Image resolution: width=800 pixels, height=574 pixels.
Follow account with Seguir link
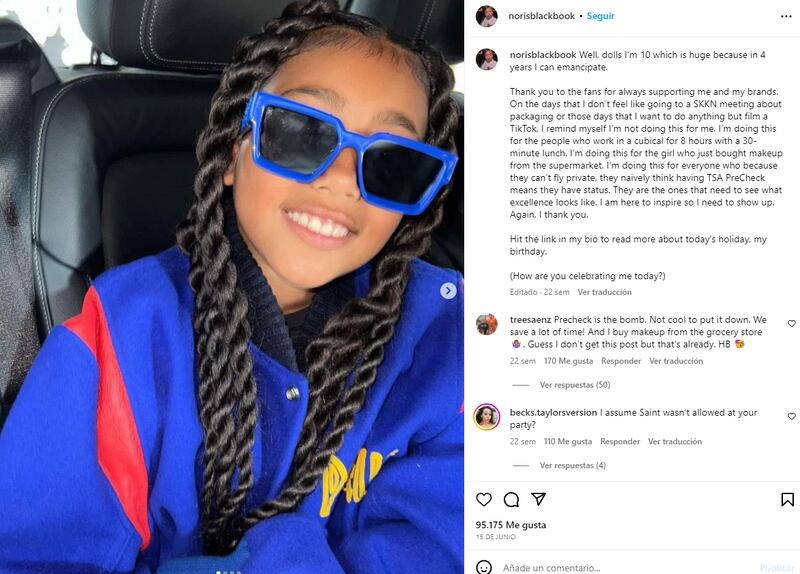tap(601, 16)
